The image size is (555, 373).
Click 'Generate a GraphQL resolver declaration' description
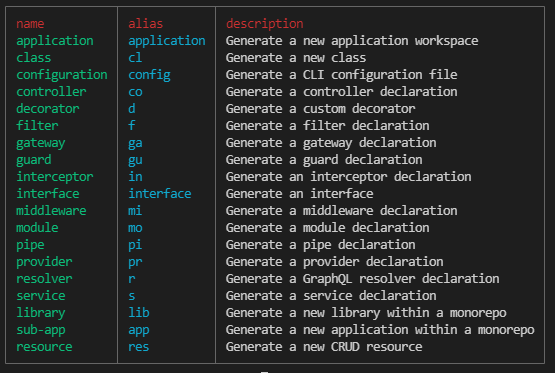pyautogui.click(x=362, y=279)
